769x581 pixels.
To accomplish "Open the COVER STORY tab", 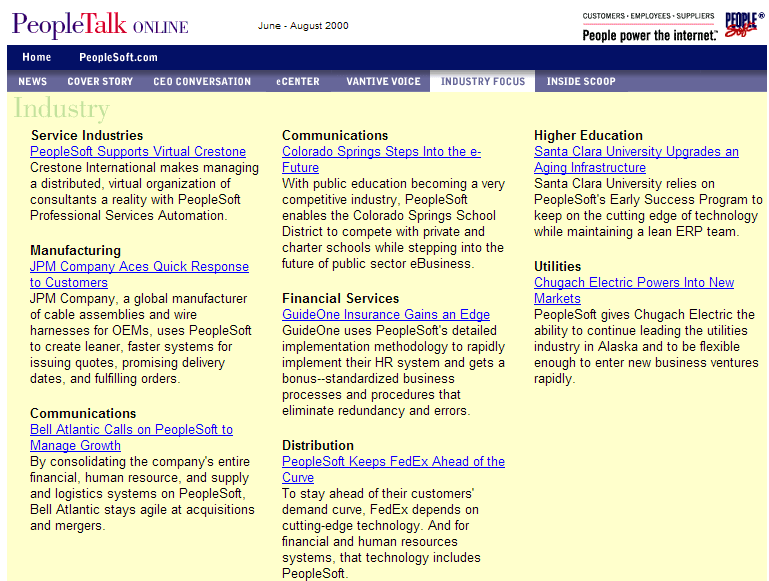I will point(100,81).
